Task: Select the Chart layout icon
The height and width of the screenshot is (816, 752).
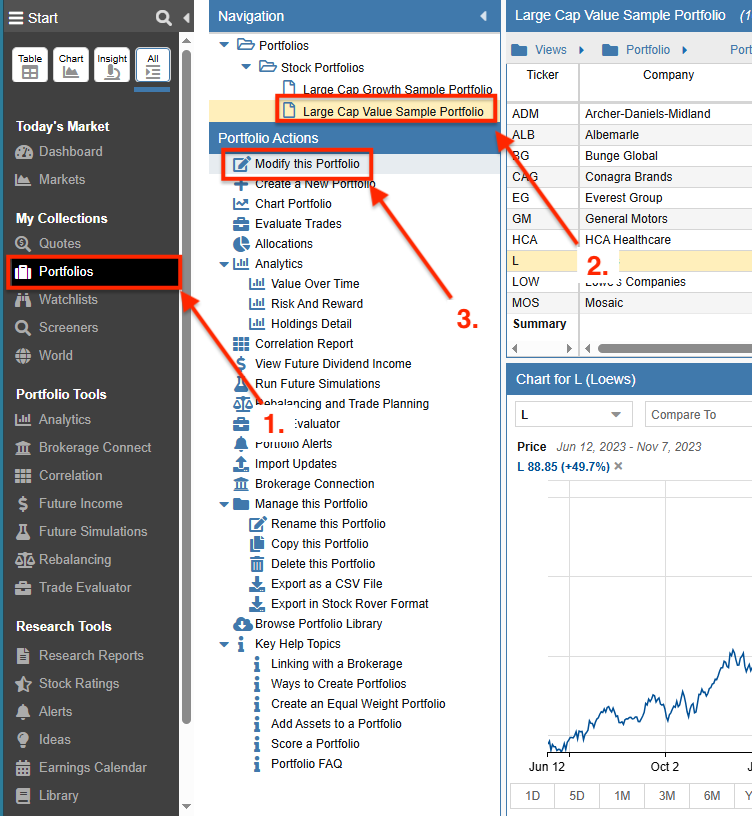Action: (71, 65)
